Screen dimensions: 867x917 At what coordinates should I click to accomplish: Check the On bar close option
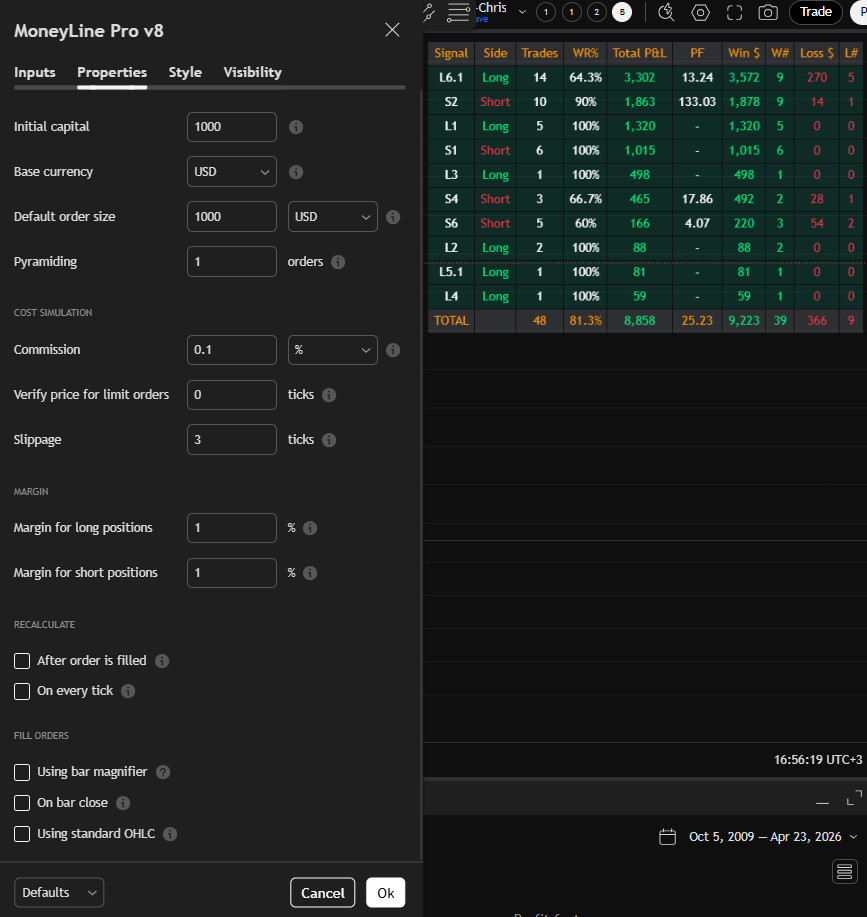(22, 803)
